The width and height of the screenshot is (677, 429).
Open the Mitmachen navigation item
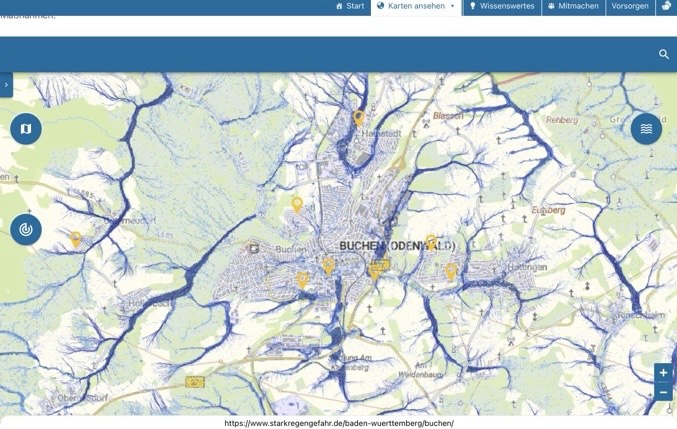[x=574, y=6]
